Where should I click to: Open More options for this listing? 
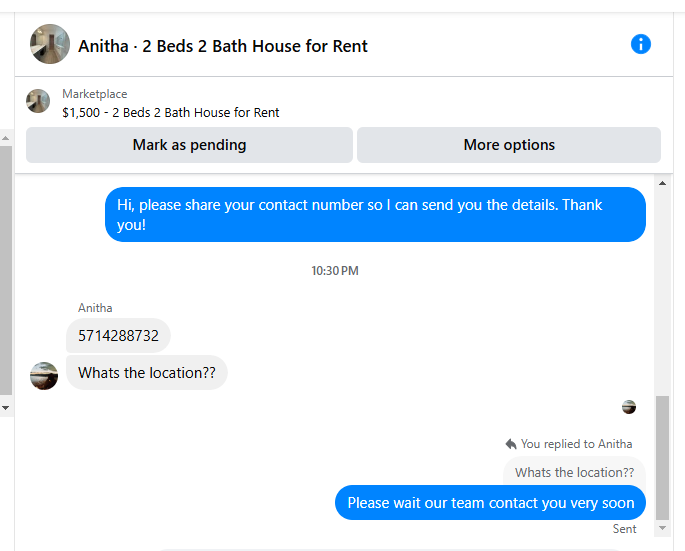pos(509,145)
